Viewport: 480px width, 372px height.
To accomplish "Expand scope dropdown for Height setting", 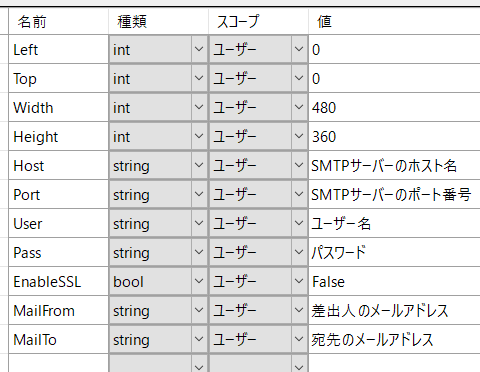I will pyautogui.click(x=299, y=136).
